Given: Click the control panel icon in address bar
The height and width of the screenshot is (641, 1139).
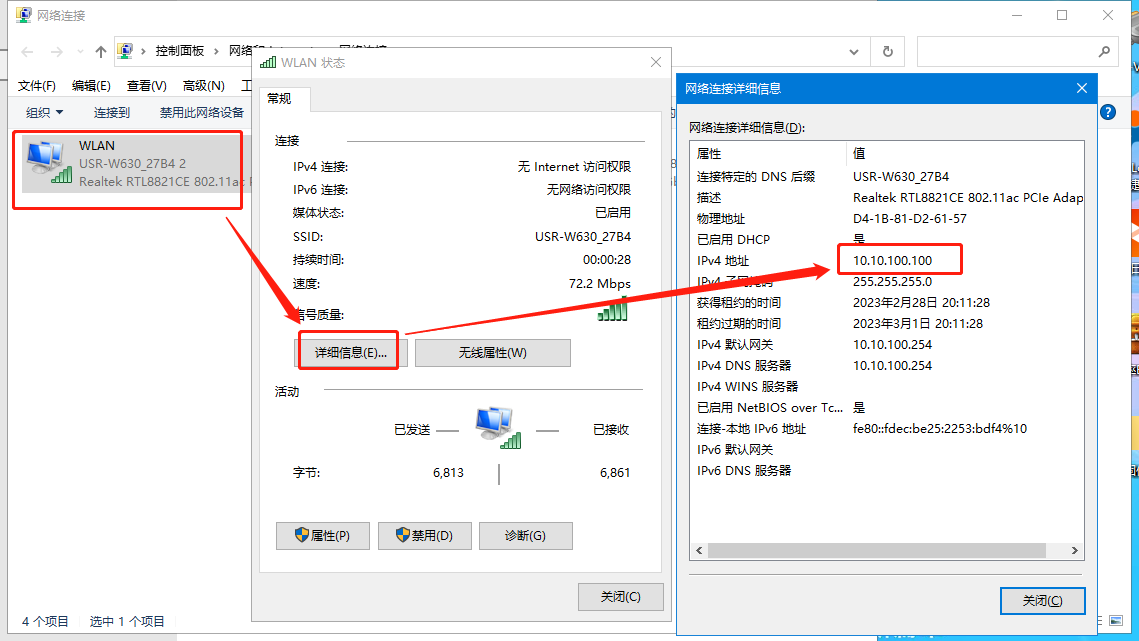Looking at the screenshot, I should [x=126, y=51].
